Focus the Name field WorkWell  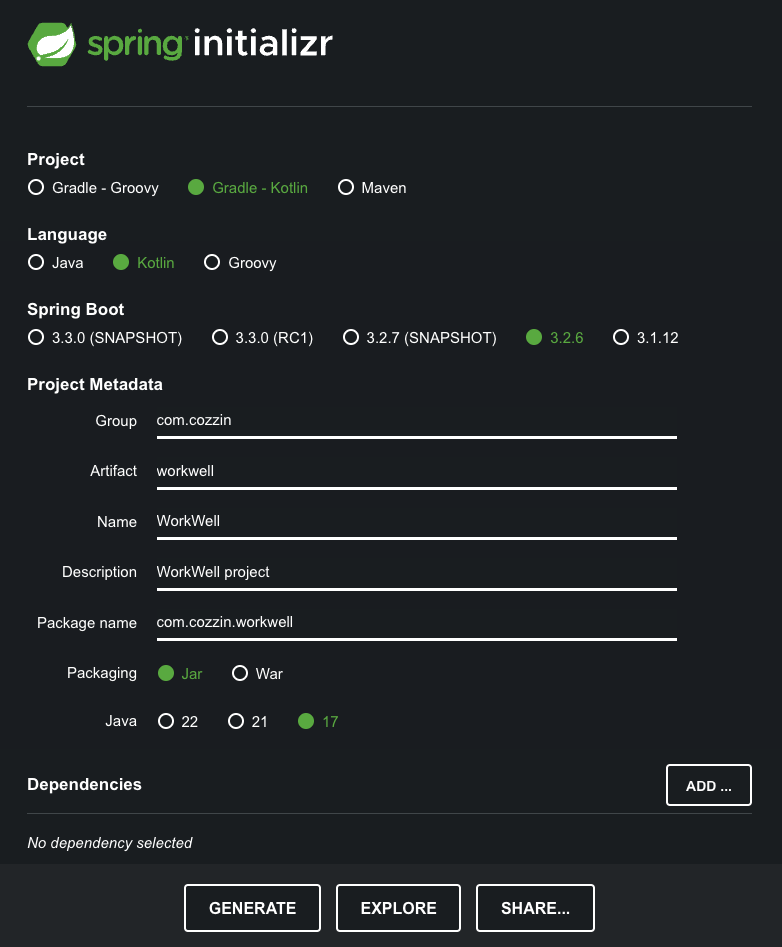(417, 522)
